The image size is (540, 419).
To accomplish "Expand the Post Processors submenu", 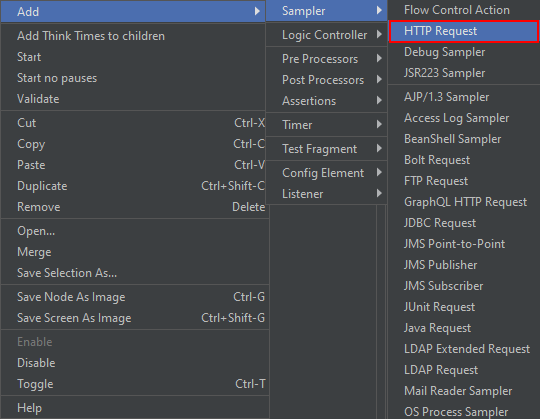I will 326,80.
